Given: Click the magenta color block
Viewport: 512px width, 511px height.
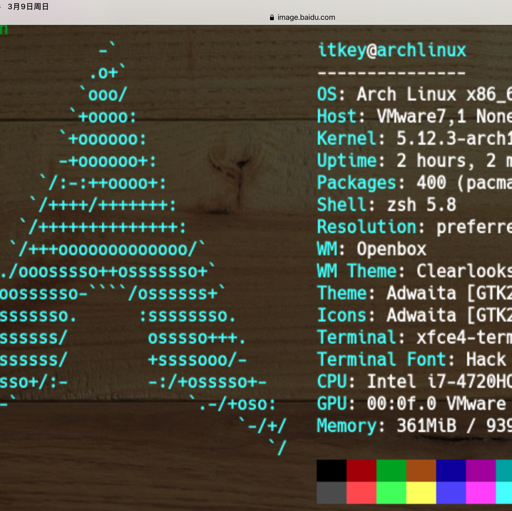Looking at the screenshot, I should click(481, 493).
